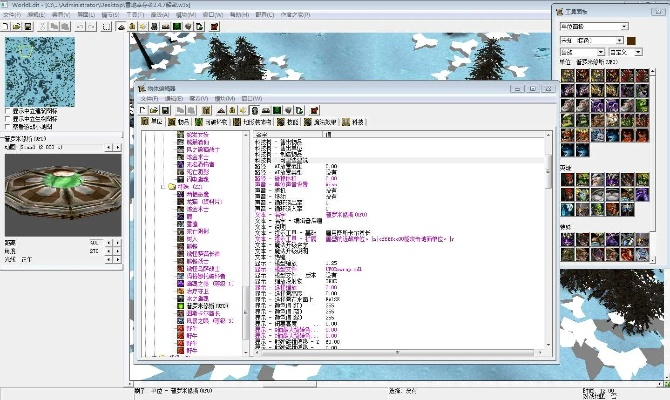
Task: Open the 文件(F) menu in main menu bar
Action: pos(10,15)
